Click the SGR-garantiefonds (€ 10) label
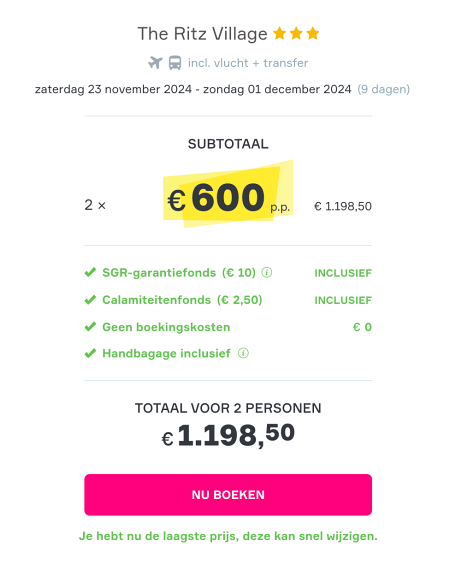The width and height of the screenshot is (450, 570). tap(179, 273)
